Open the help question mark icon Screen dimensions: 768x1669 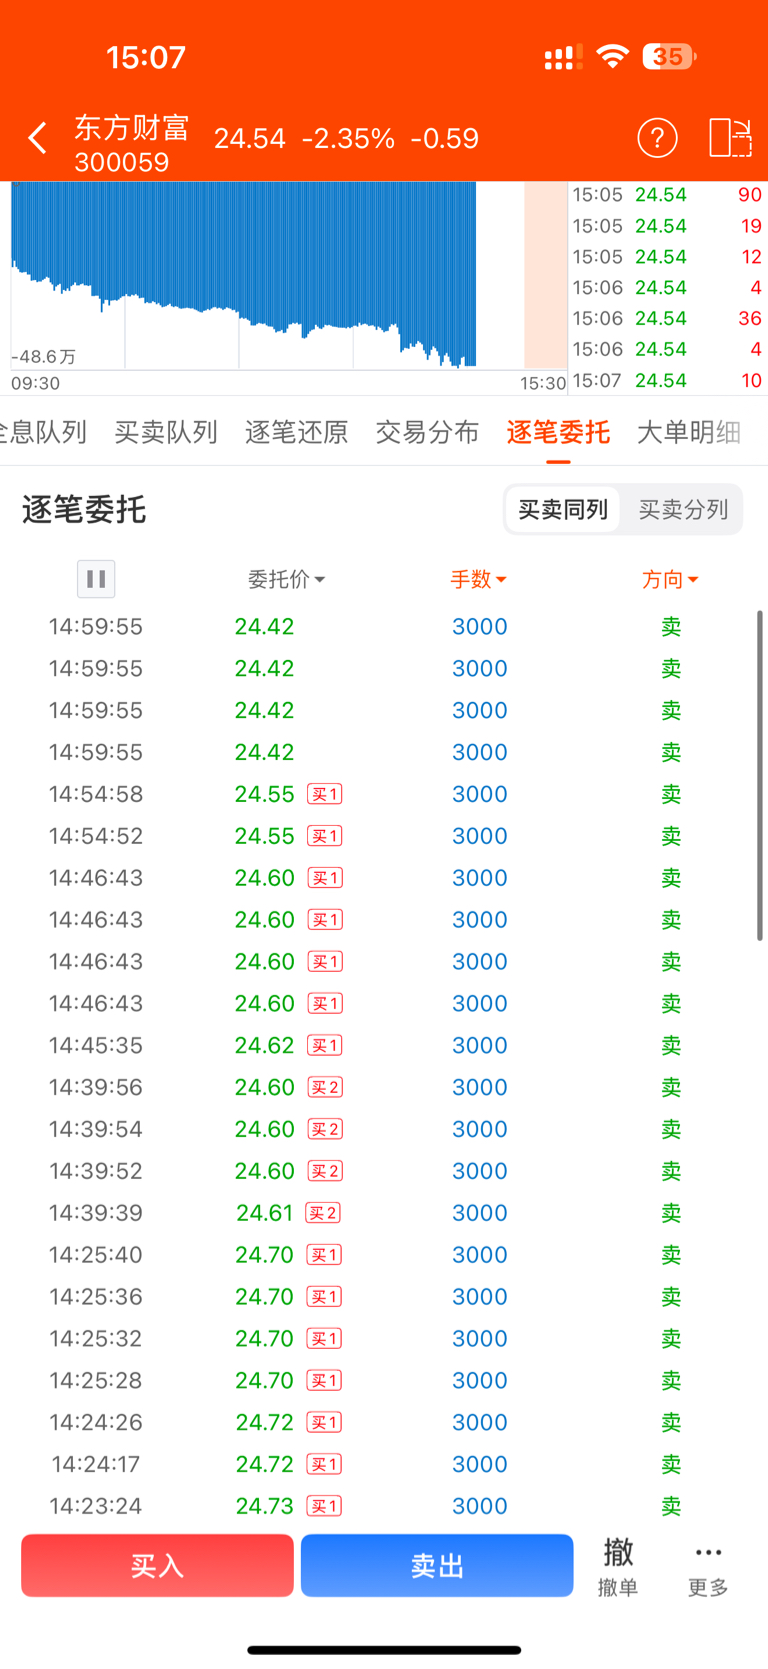pyautogui.click(x=657, y=138)
